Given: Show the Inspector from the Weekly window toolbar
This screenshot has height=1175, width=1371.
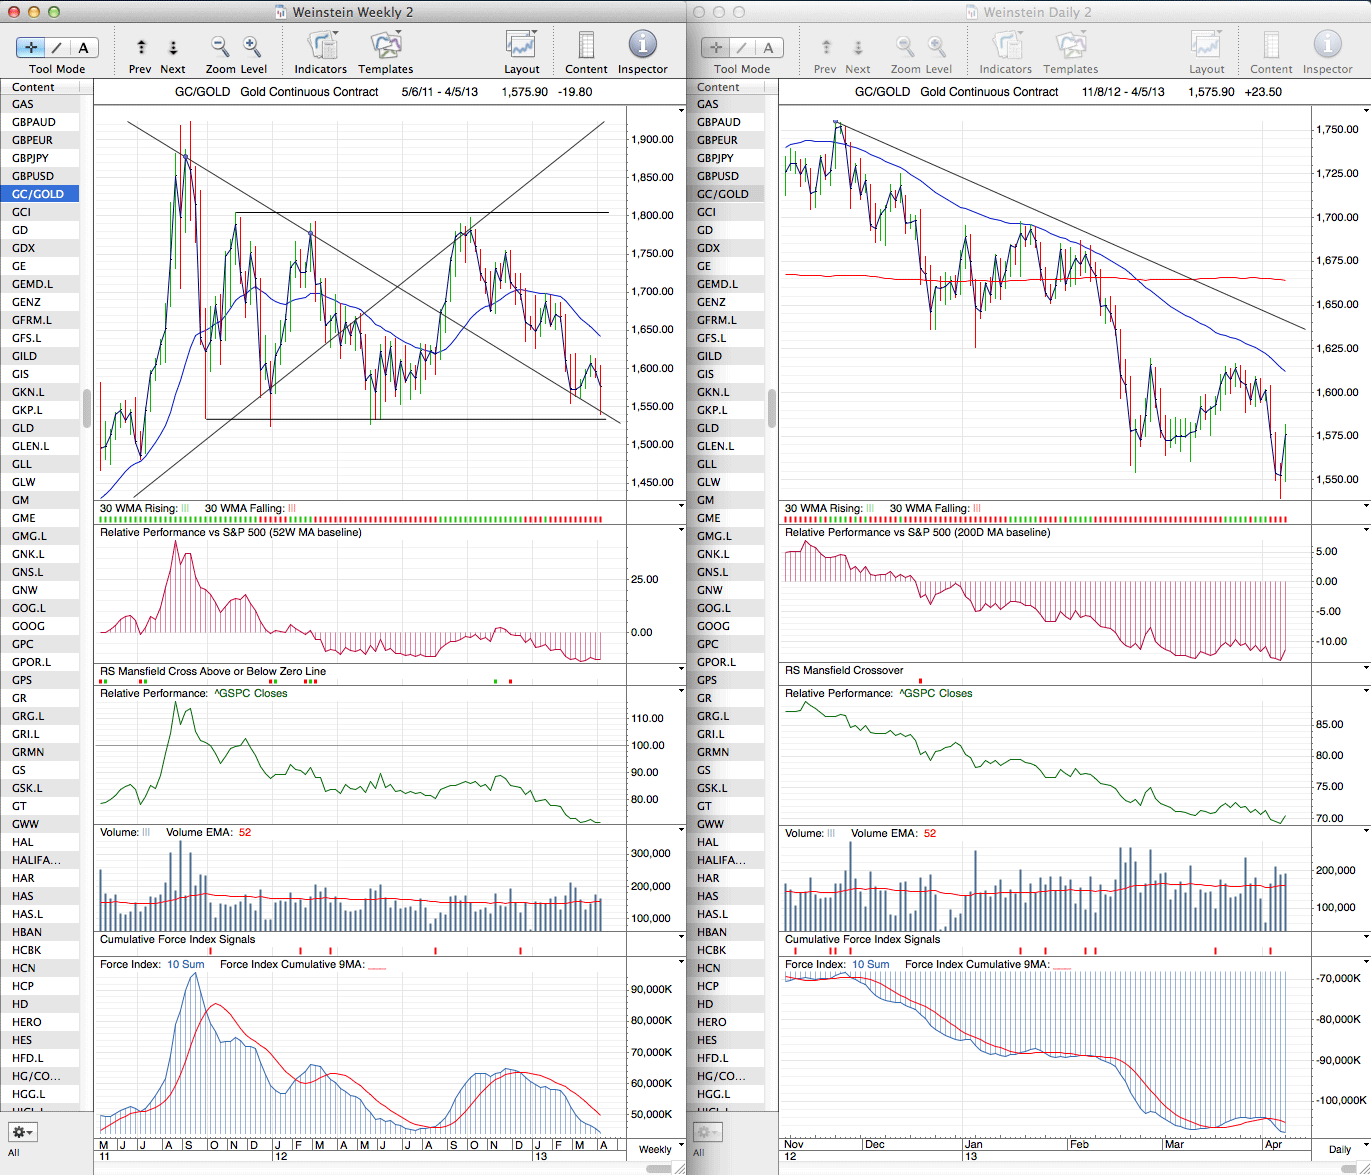Looking at the screenshot, I should point(642,46).
